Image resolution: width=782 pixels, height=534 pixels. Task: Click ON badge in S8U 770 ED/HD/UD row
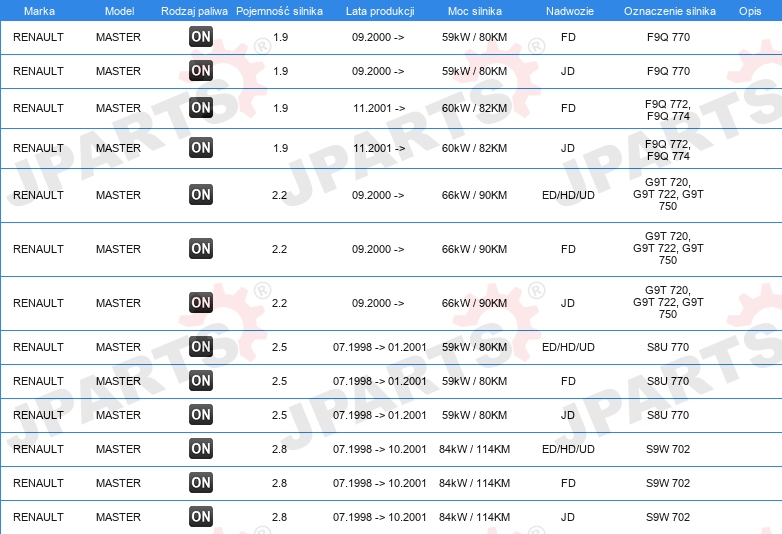tap(201, 347)
